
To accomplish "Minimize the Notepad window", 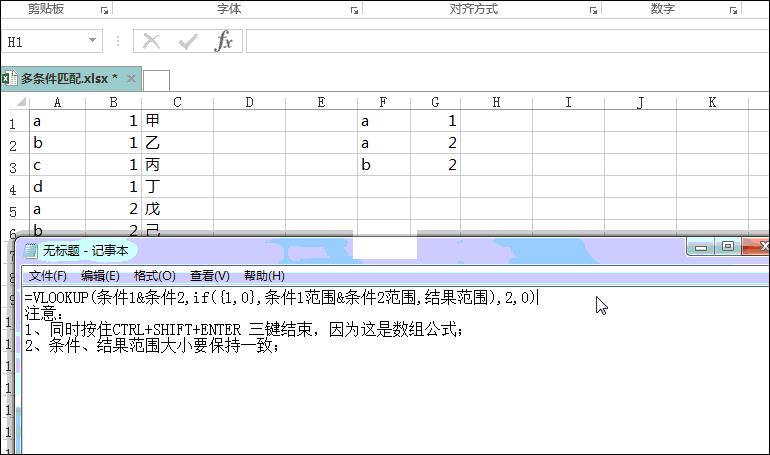I will pyautogui.click(x=701, y=247).
